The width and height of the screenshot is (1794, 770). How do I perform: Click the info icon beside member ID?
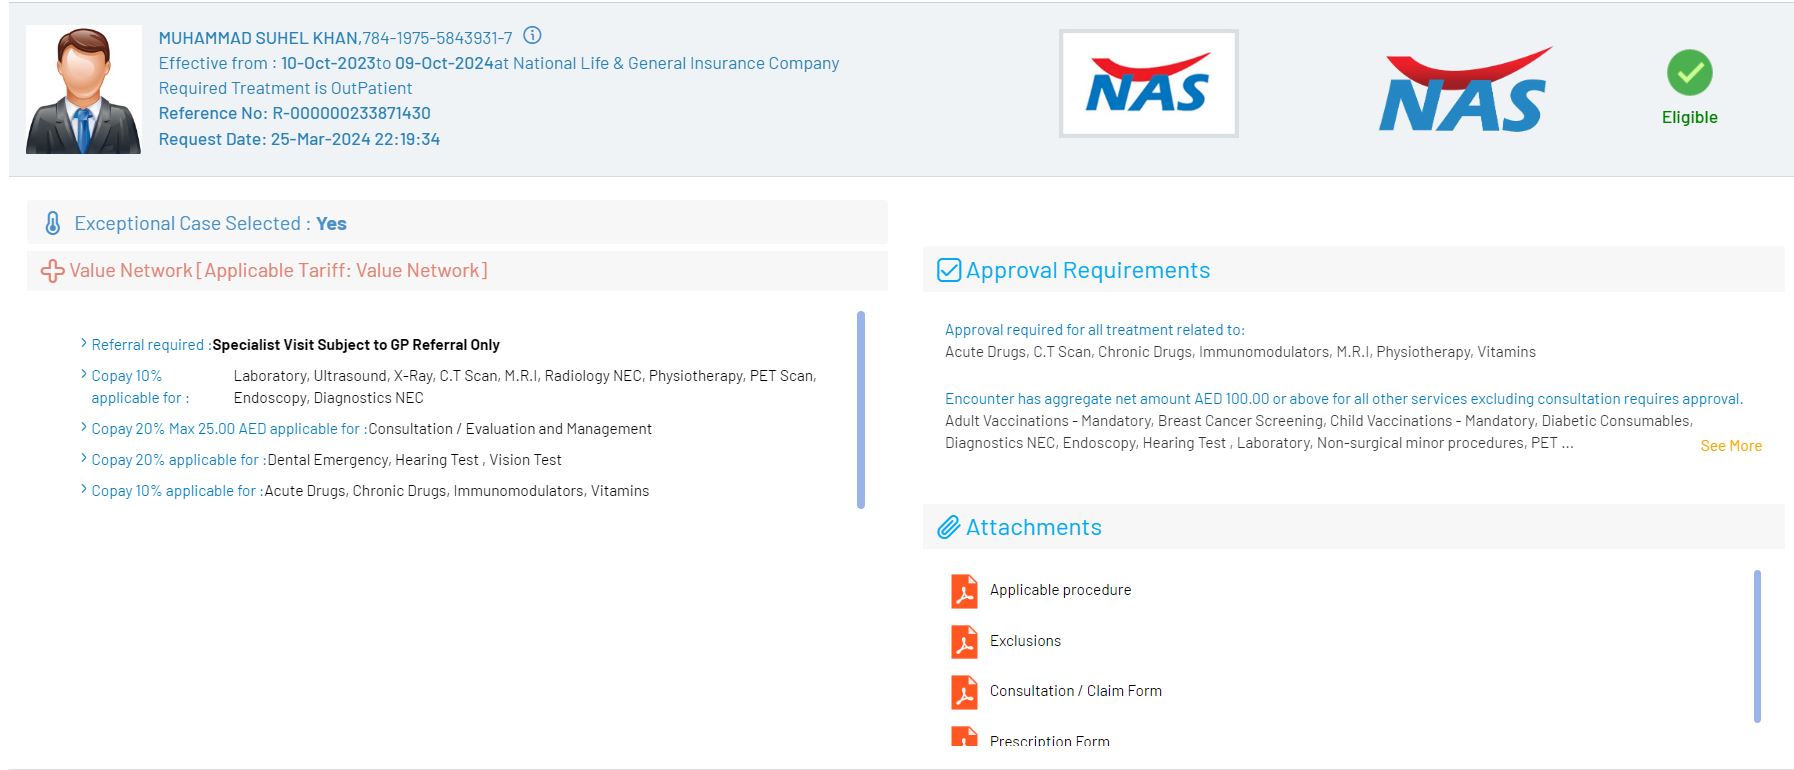(x=533, y=36)
